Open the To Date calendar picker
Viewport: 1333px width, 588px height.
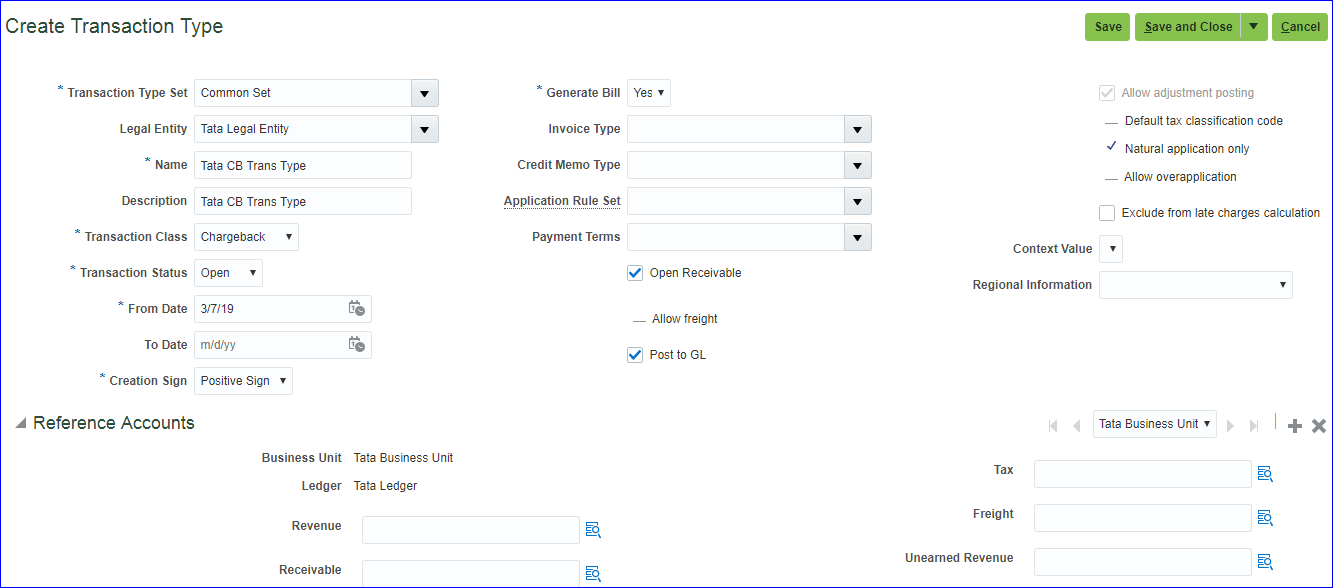tap(356, 345)
